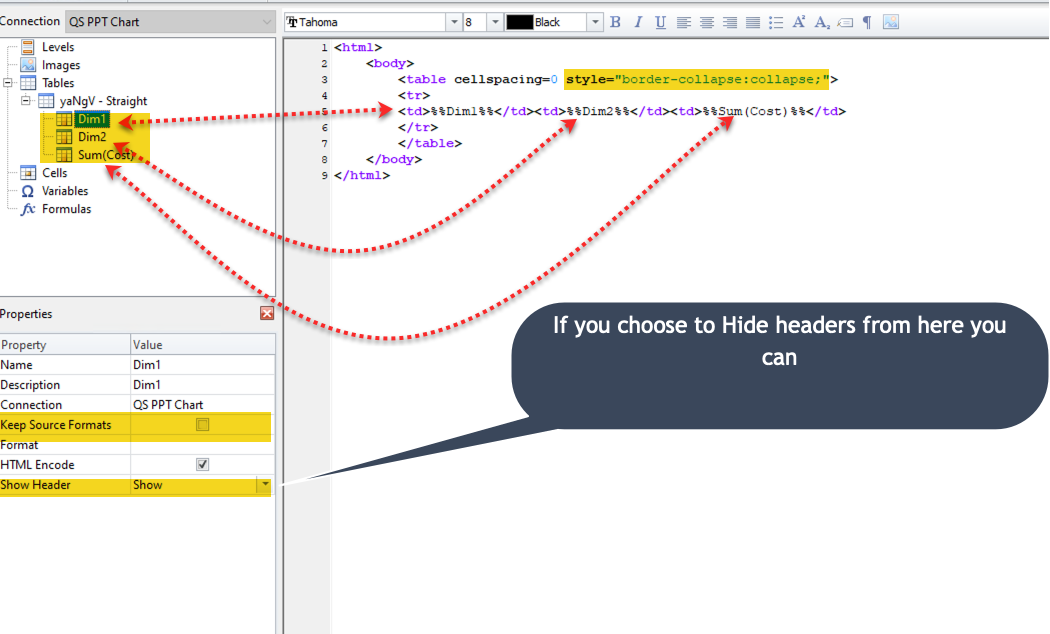
Task: Toggle bold formatting in the editor toolbar
Action: (616, 22)
